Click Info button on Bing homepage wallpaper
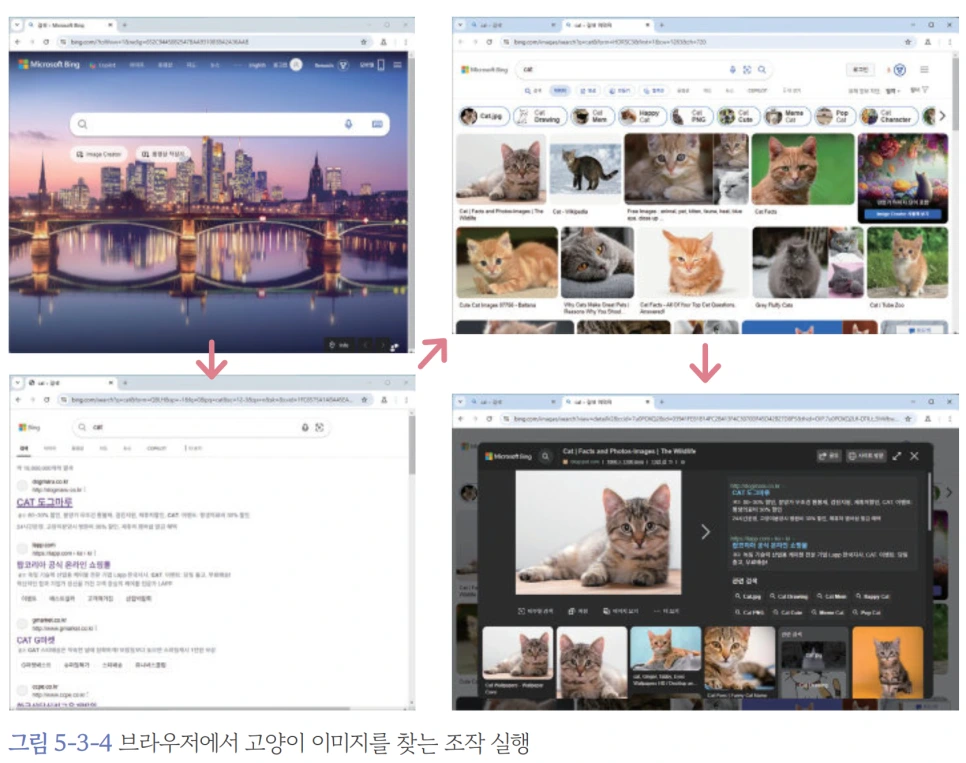 339,345
